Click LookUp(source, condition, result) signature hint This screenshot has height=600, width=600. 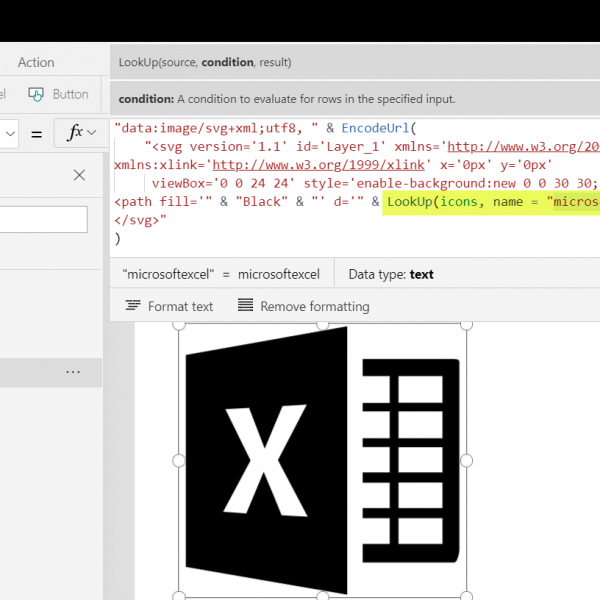pyautogui.click(x=205, y=62)
